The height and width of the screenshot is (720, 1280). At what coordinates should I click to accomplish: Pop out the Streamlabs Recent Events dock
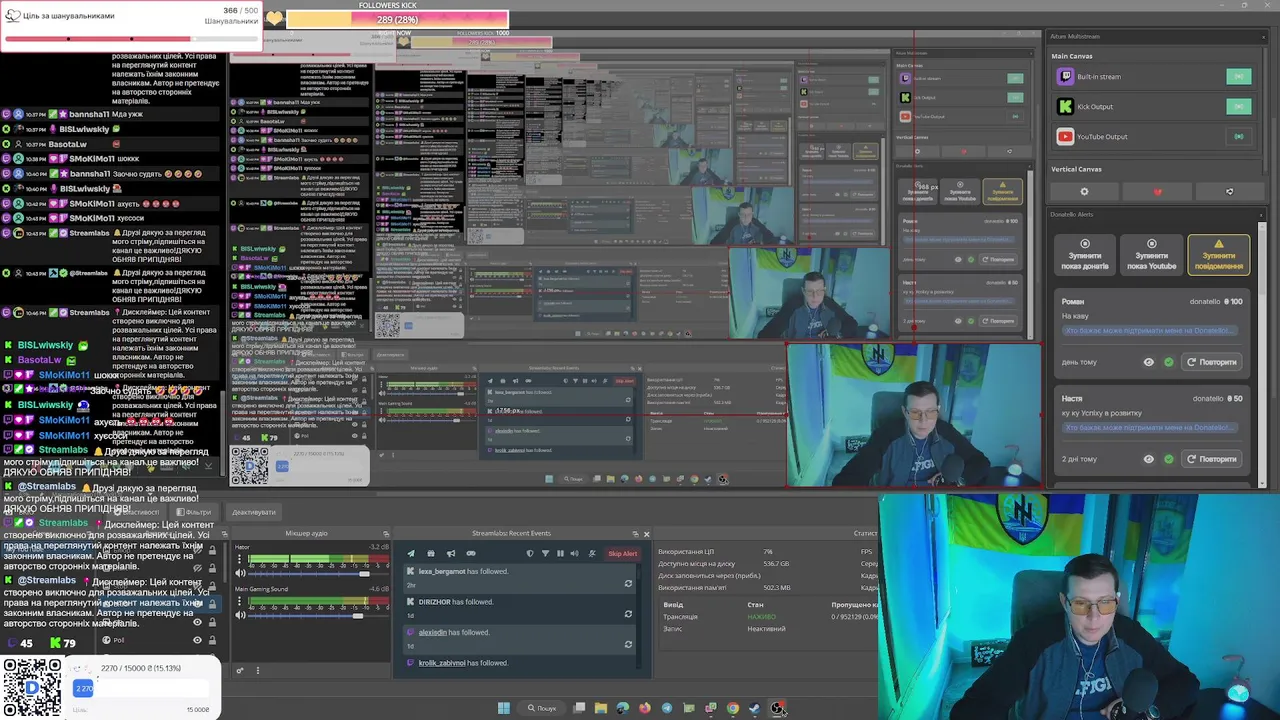[635, 534]
